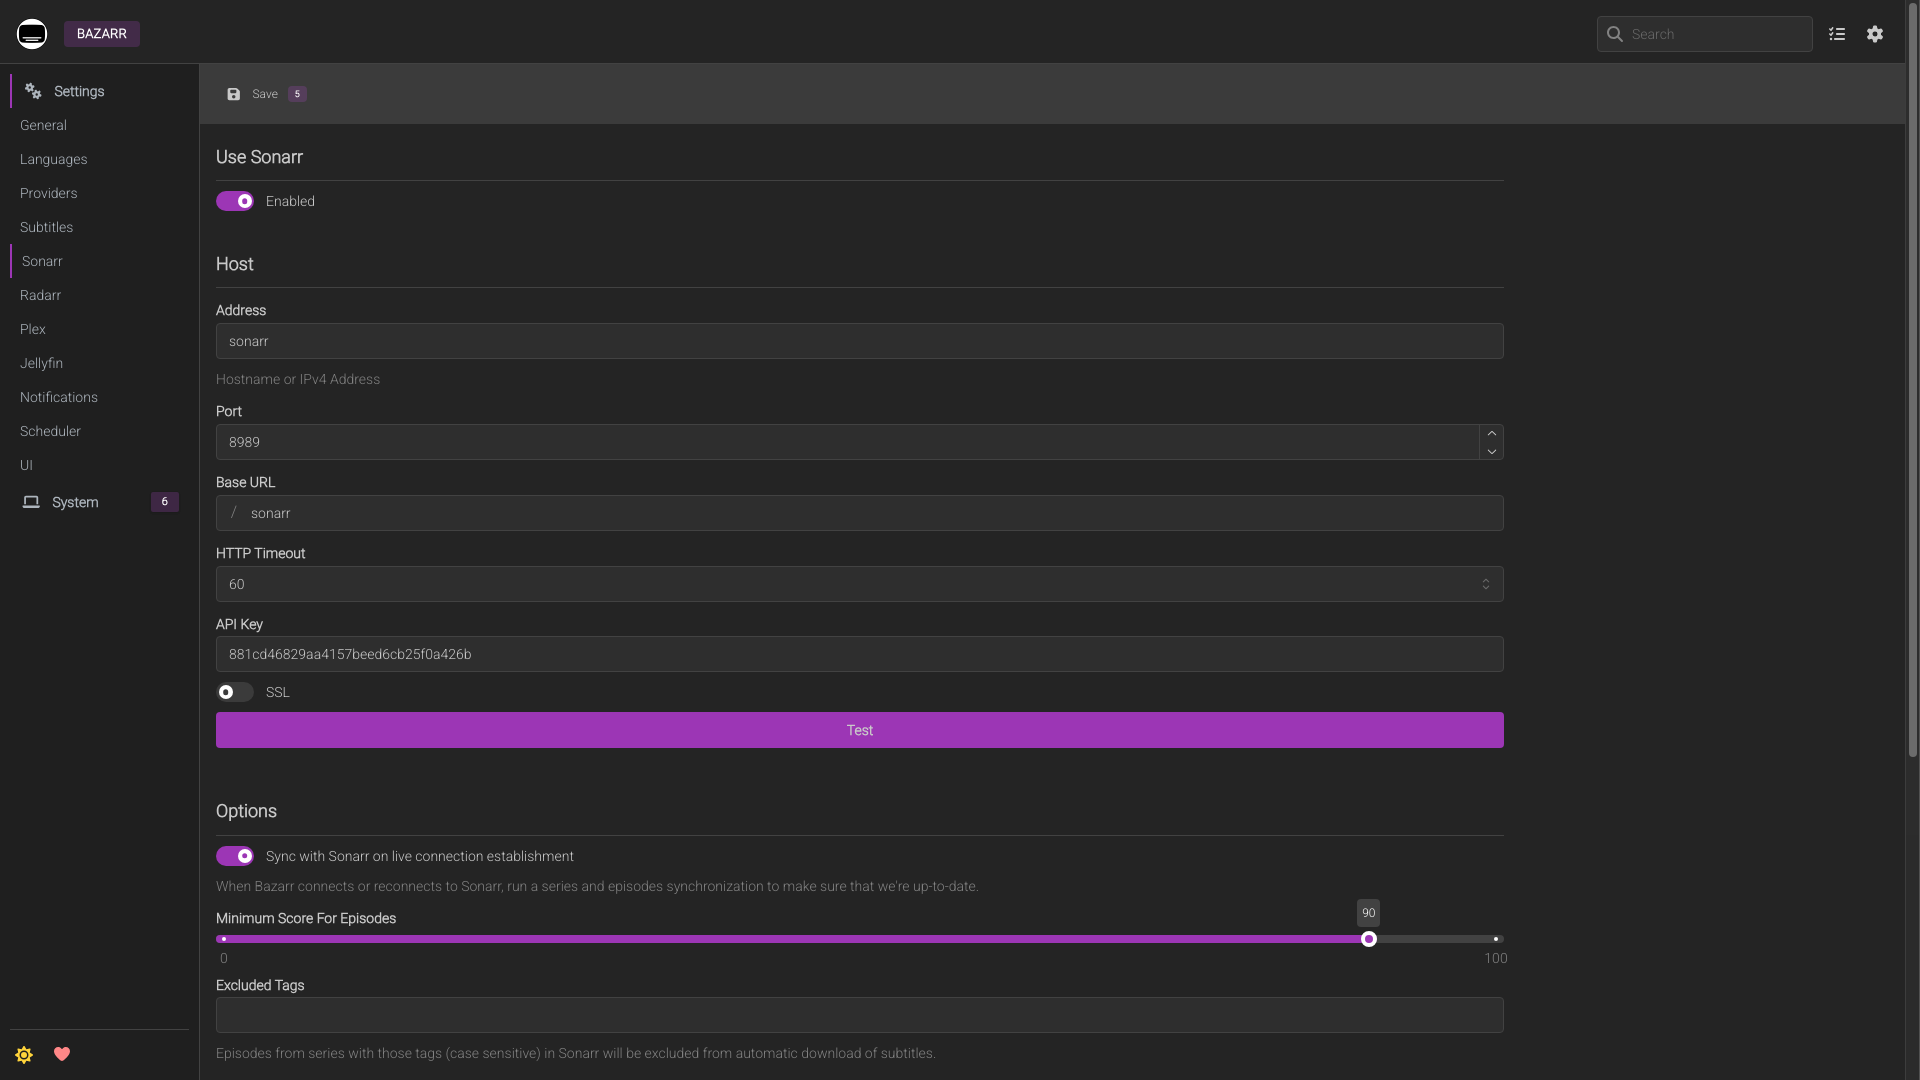Click the magnifier icon in the search box
The image size is (1920, 1080).
[x=1614, y=34]
